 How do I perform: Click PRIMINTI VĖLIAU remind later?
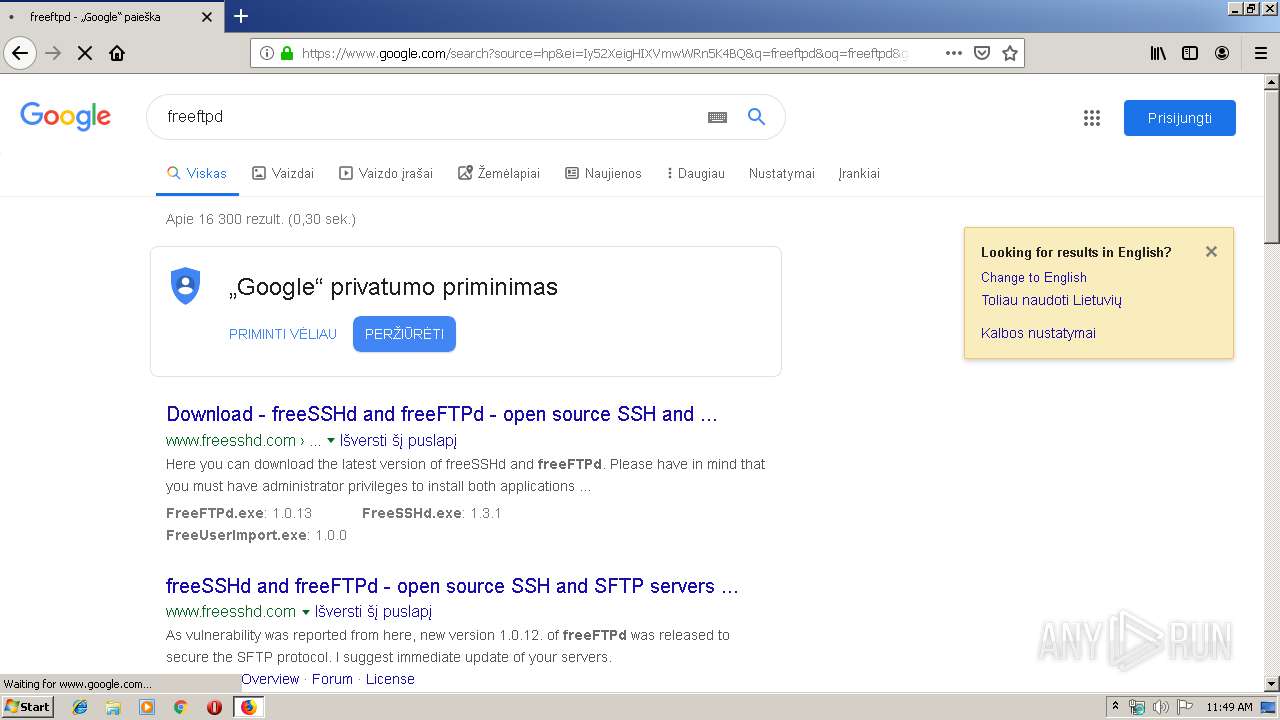point(283,334)
